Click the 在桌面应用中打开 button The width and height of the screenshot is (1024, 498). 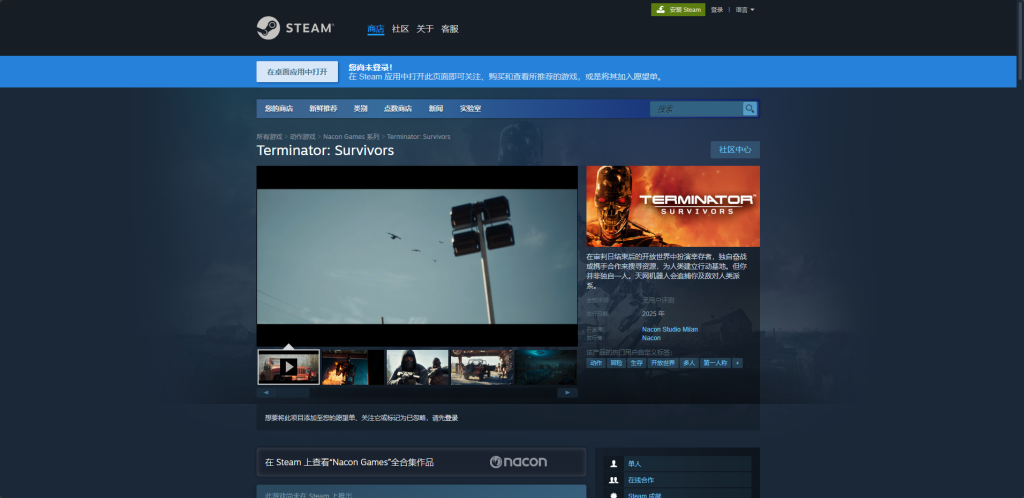click(x=297, y=72)
